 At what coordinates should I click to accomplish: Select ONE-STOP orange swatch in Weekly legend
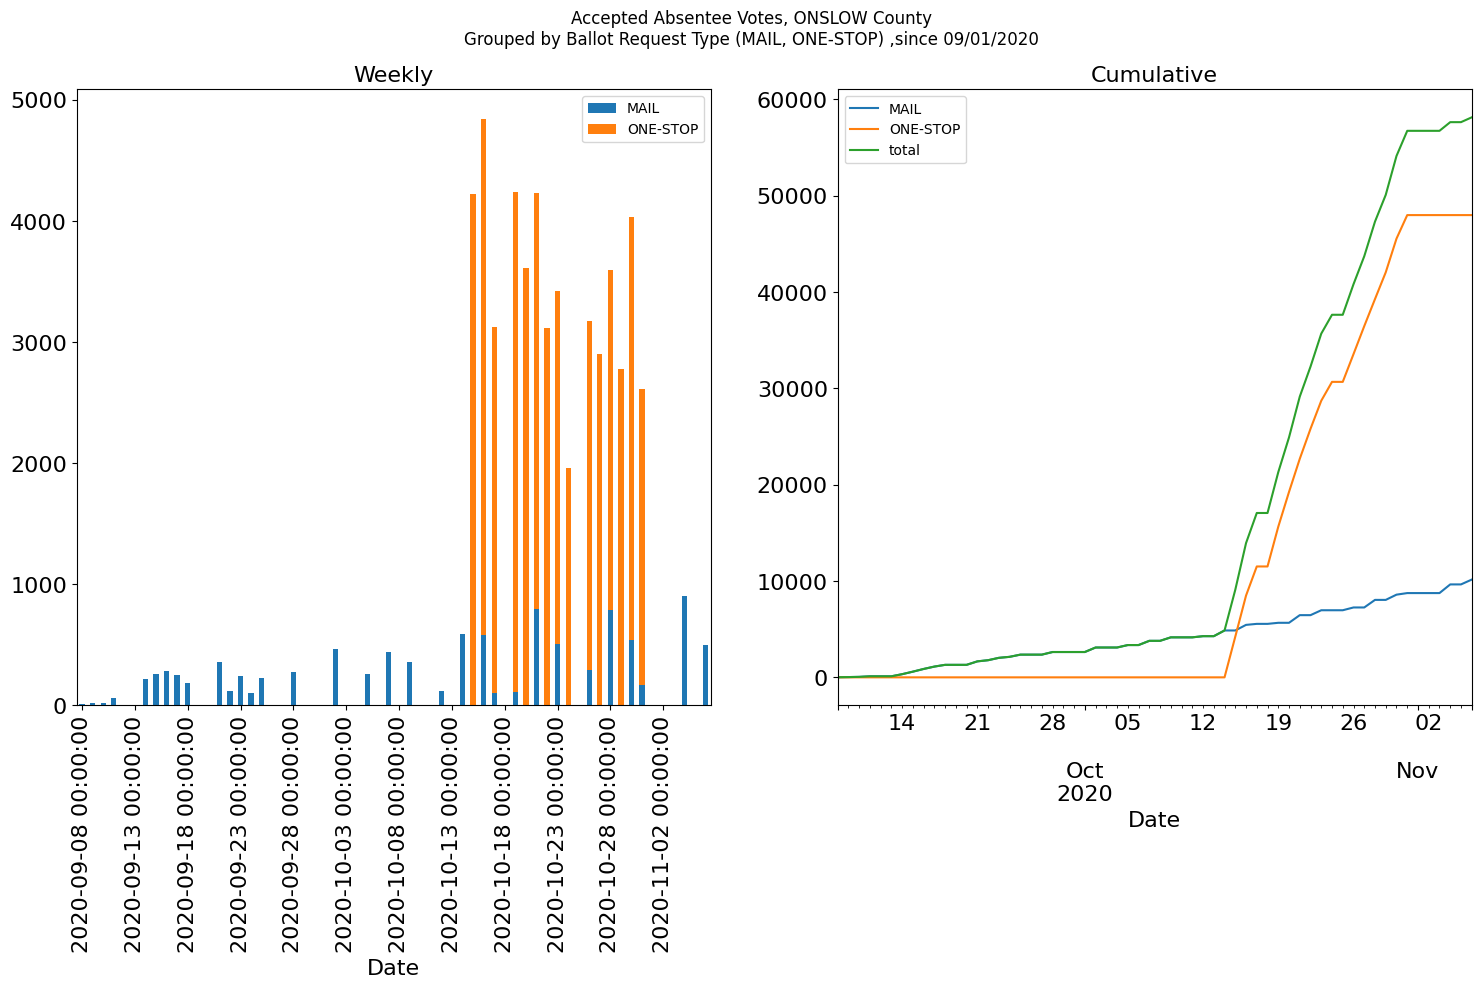[x=602, y=129]
